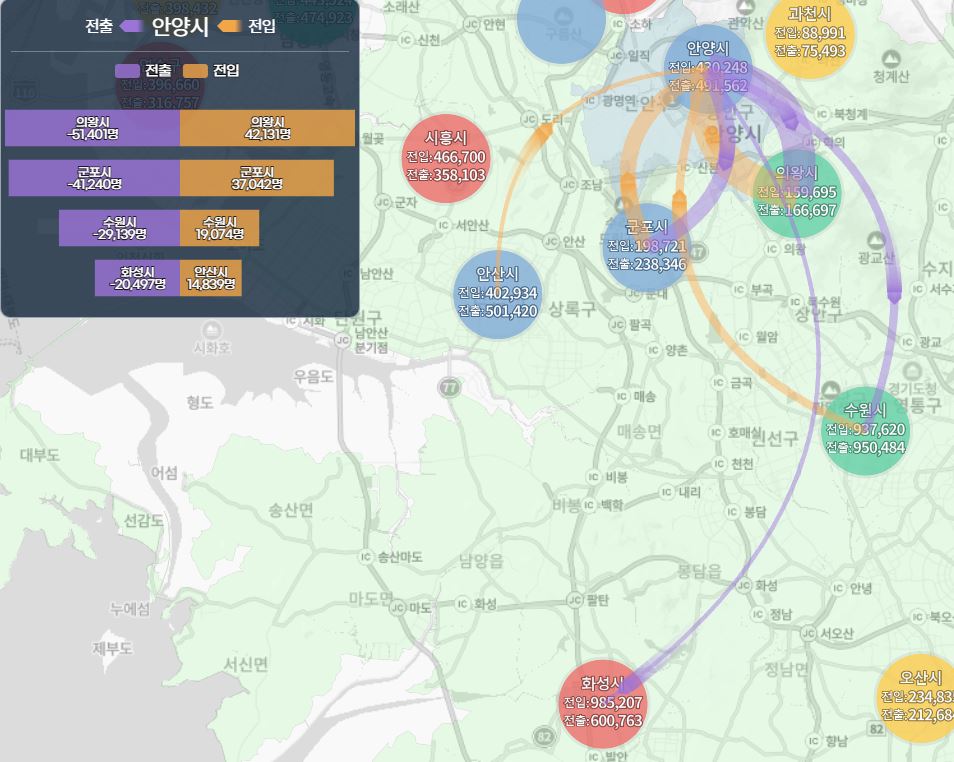
Task: Select the JC 조남 junction marker
Action: pos(569,184)
